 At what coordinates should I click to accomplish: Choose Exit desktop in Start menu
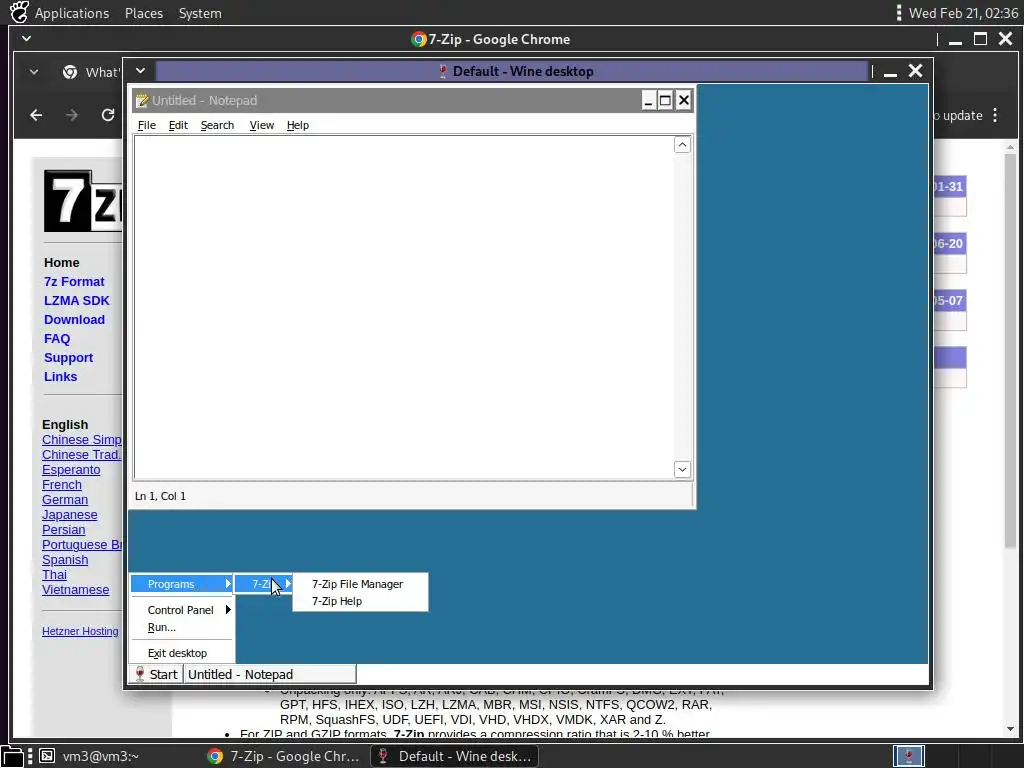177,653
